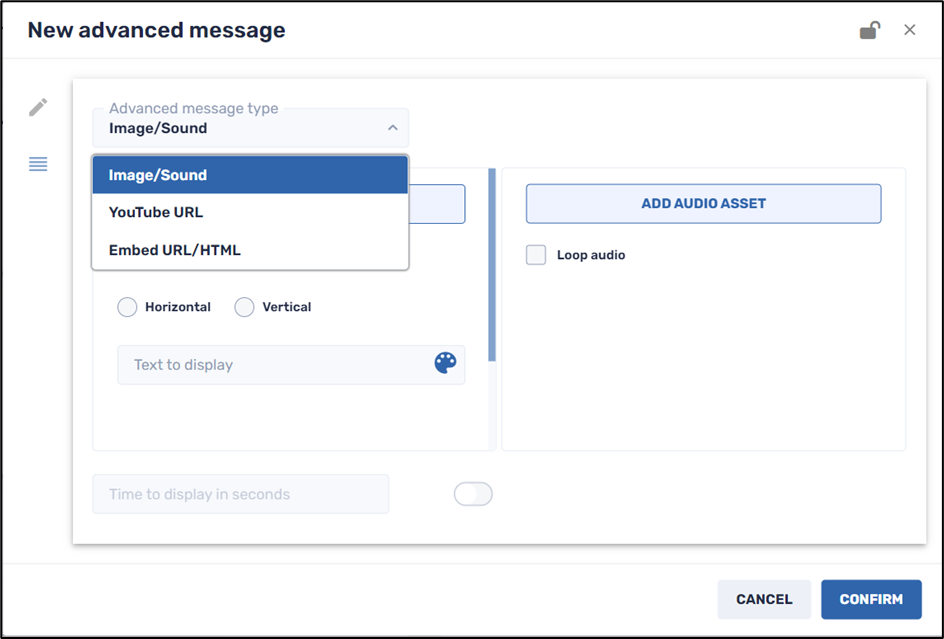Choose Image/Sound from the dropdown list
944x639 pixels.
click(x=250, y=174)
